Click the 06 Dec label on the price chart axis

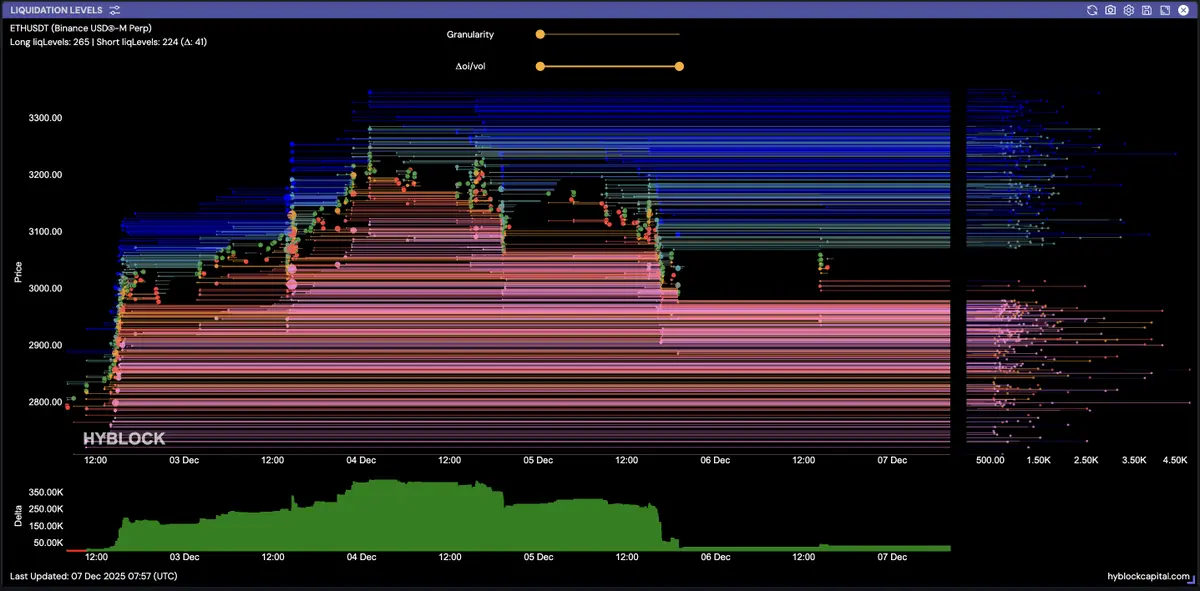[x=715, y=461]
